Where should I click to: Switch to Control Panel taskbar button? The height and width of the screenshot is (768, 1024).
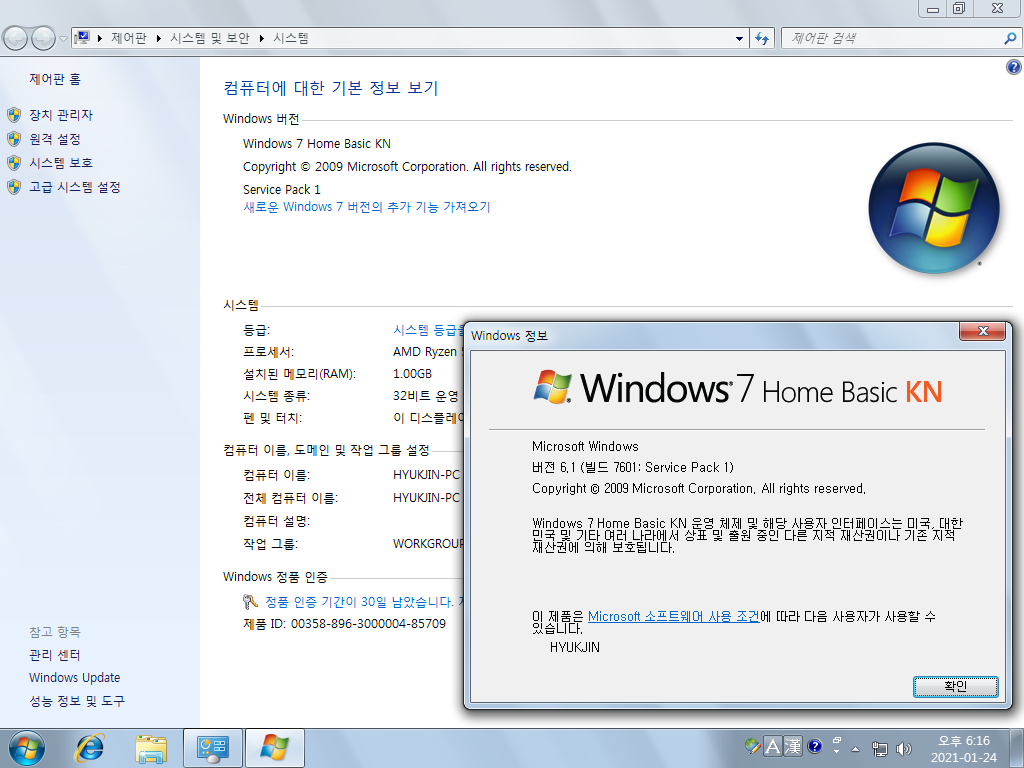213,748
